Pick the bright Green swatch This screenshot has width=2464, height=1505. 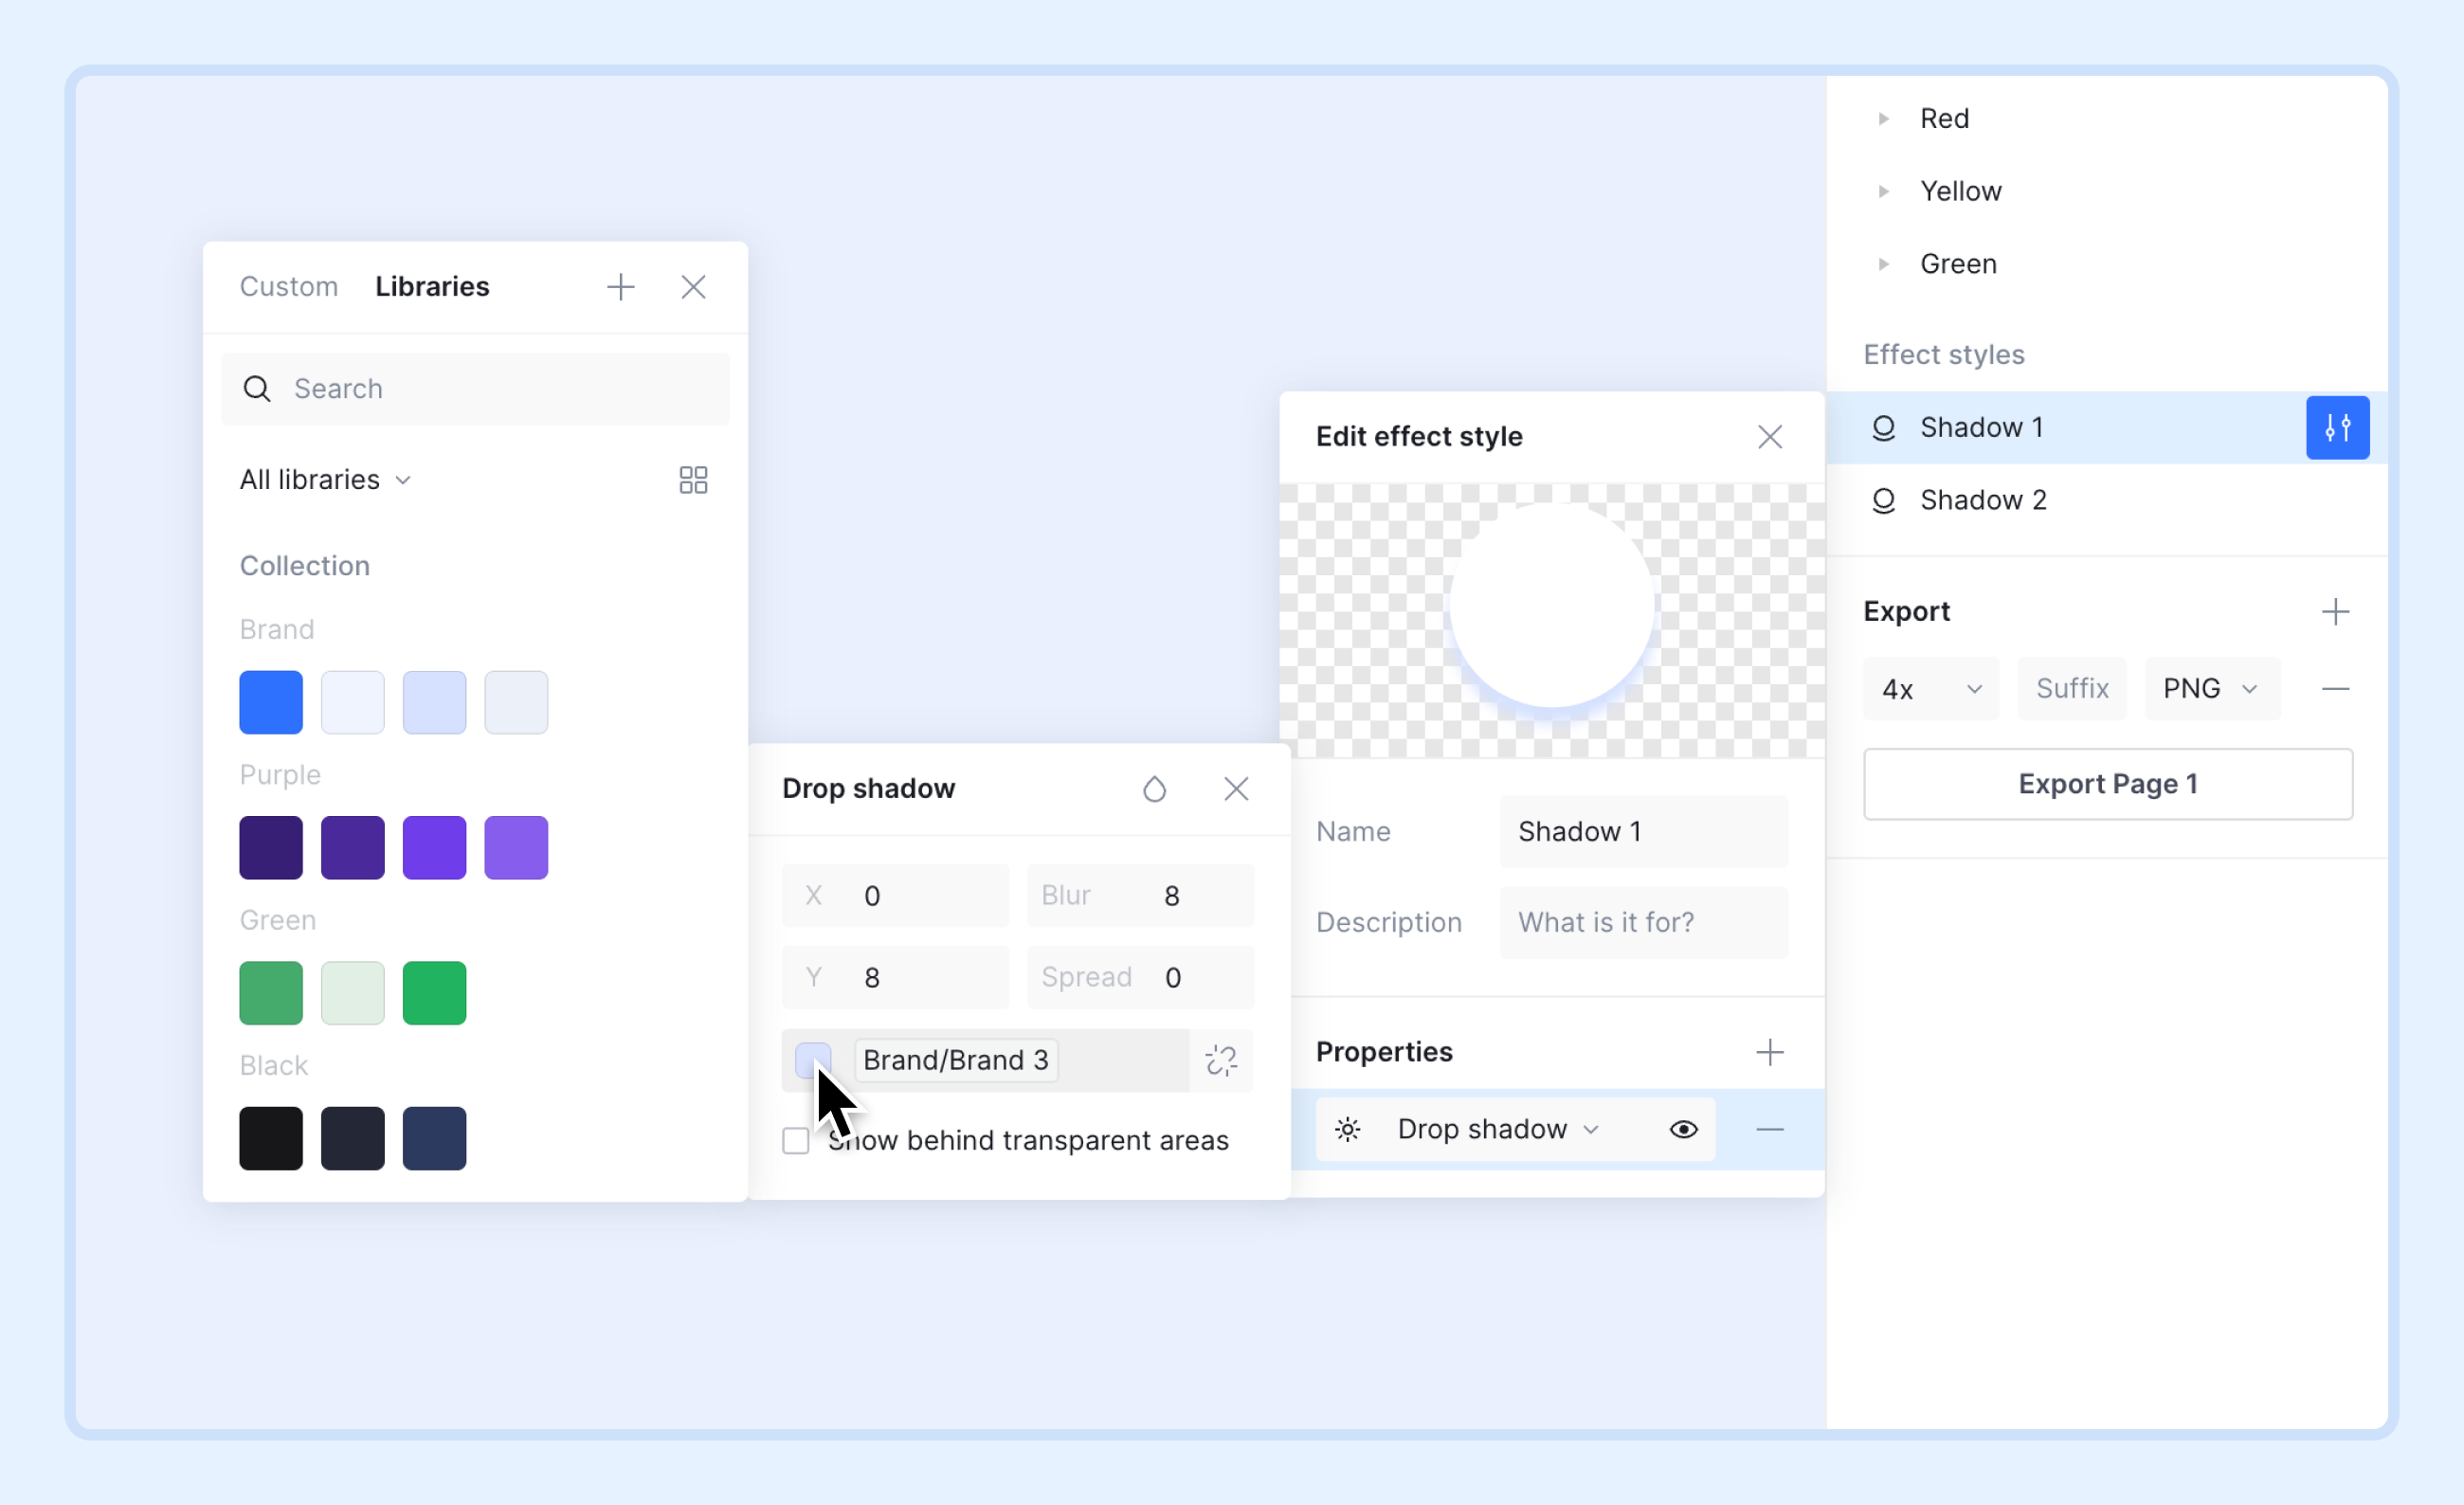[x=434, y=993]
